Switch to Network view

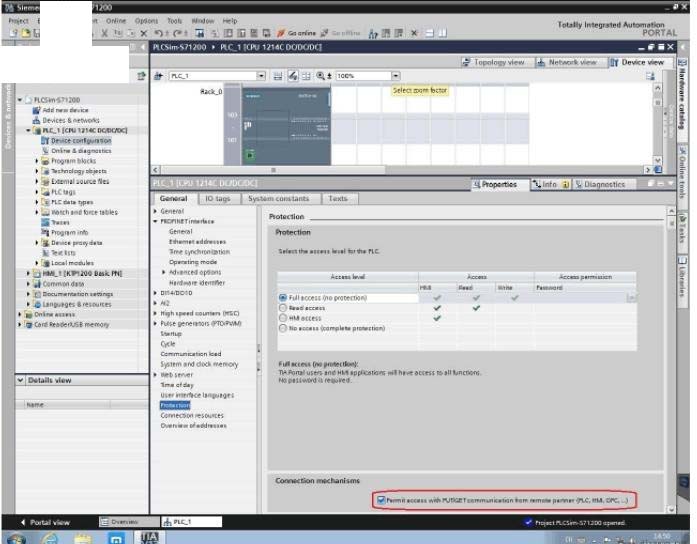(x=566, y=62)
